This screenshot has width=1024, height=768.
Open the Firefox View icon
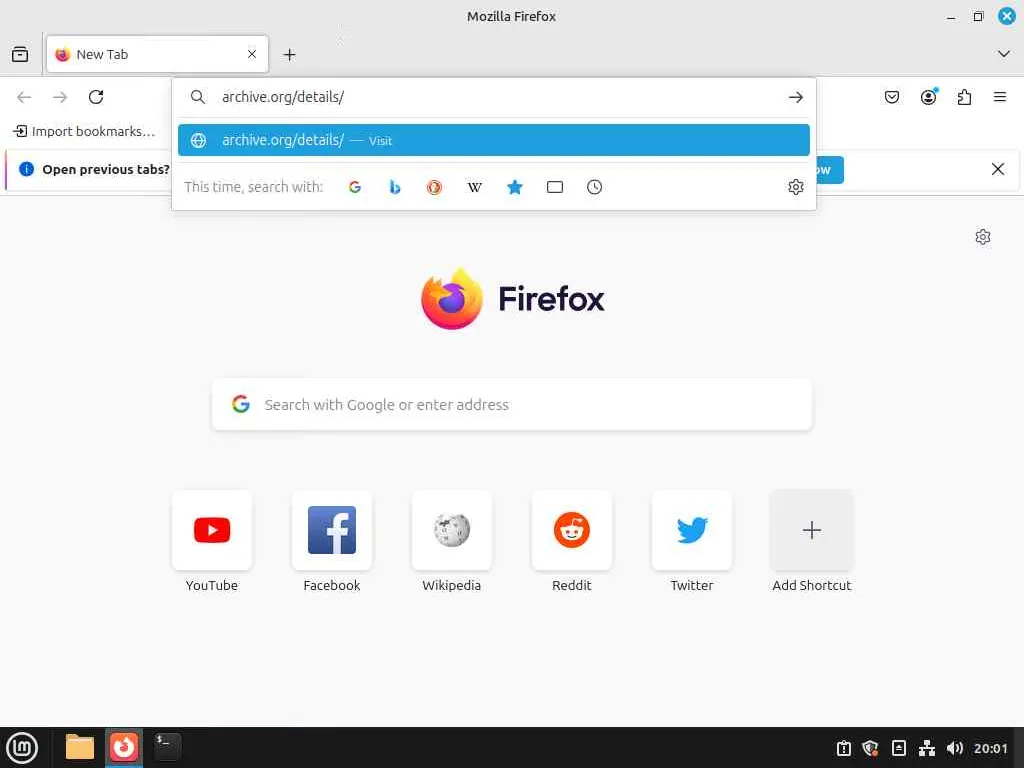point(20,54)
